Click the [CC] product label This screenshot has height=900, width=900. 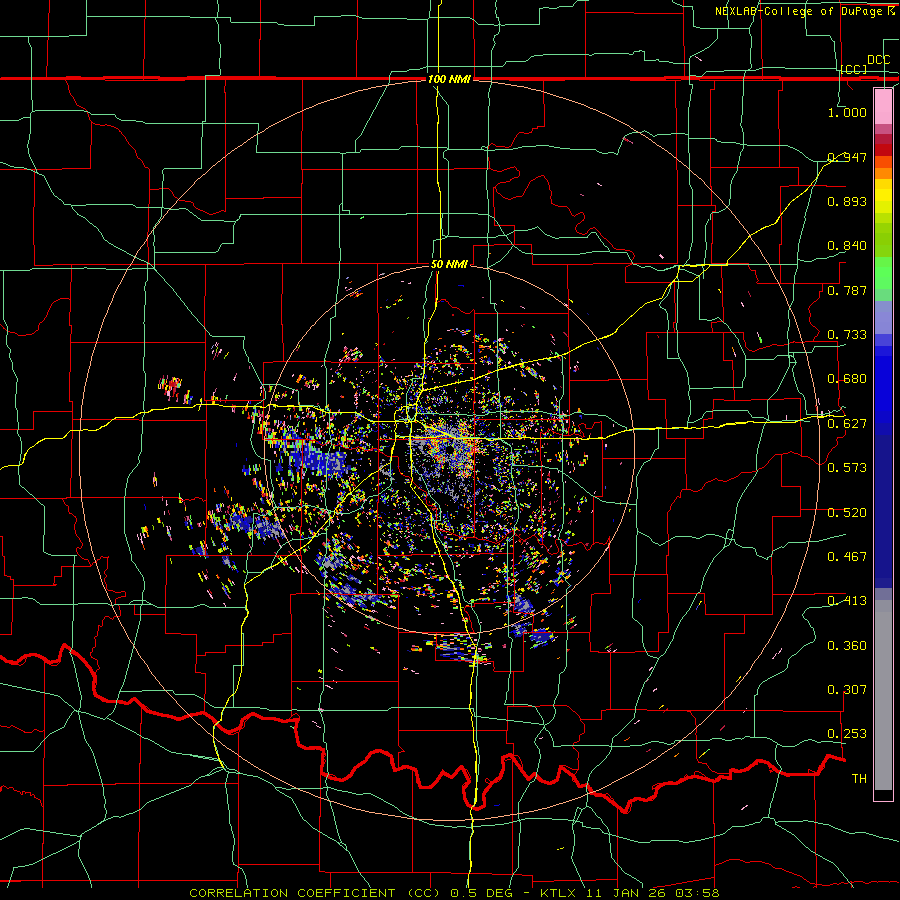(853, 69)
